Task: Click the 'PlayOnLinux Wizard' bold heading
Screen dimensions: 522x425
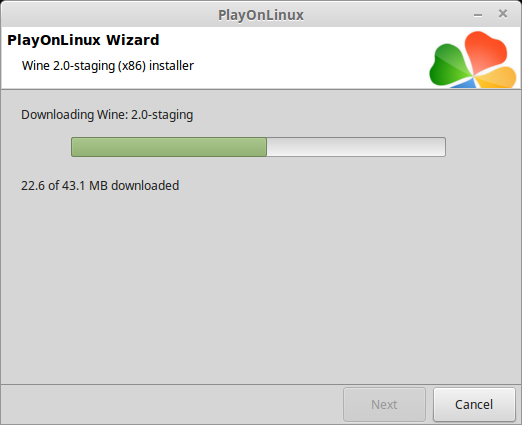Action: click(83, 40)
